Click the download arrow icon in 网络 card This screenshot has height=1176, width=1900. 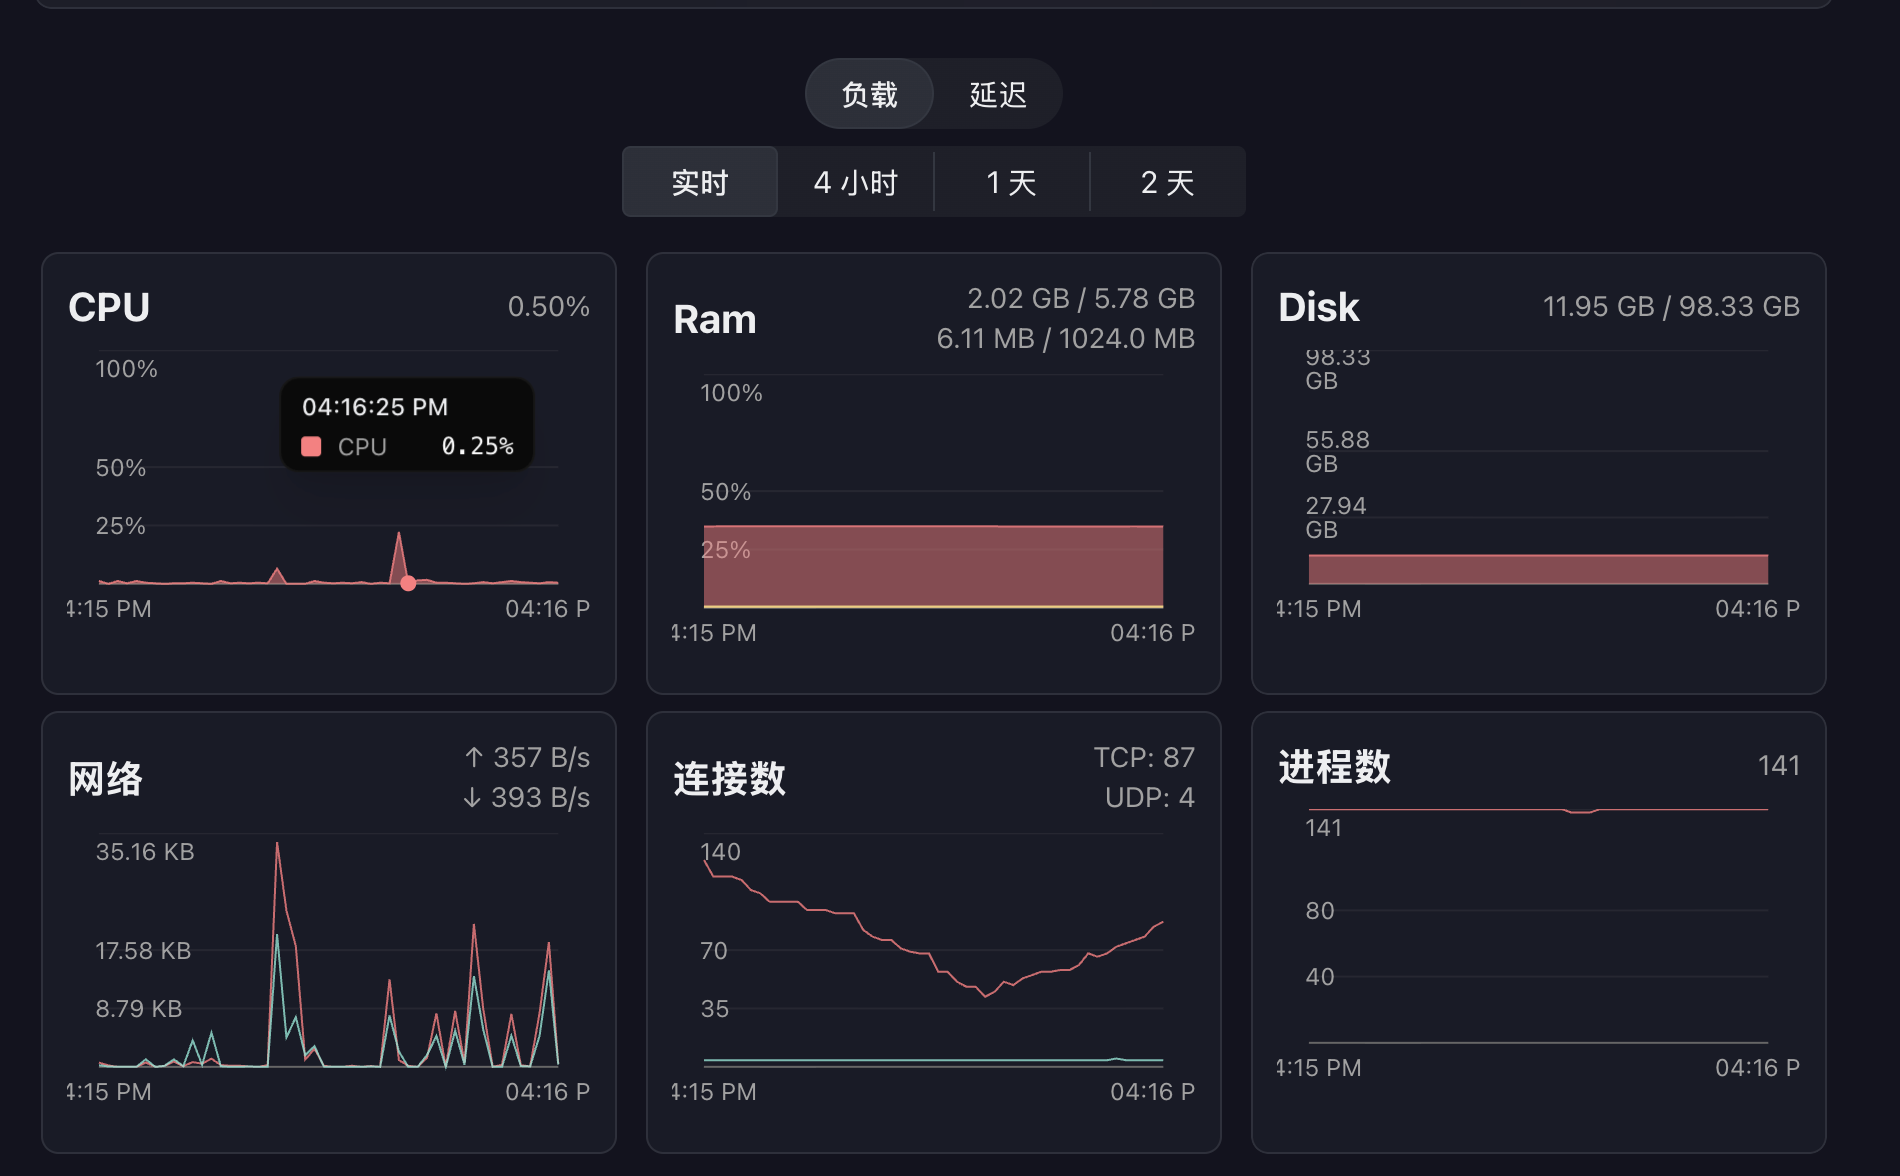(x=472, y=798)
